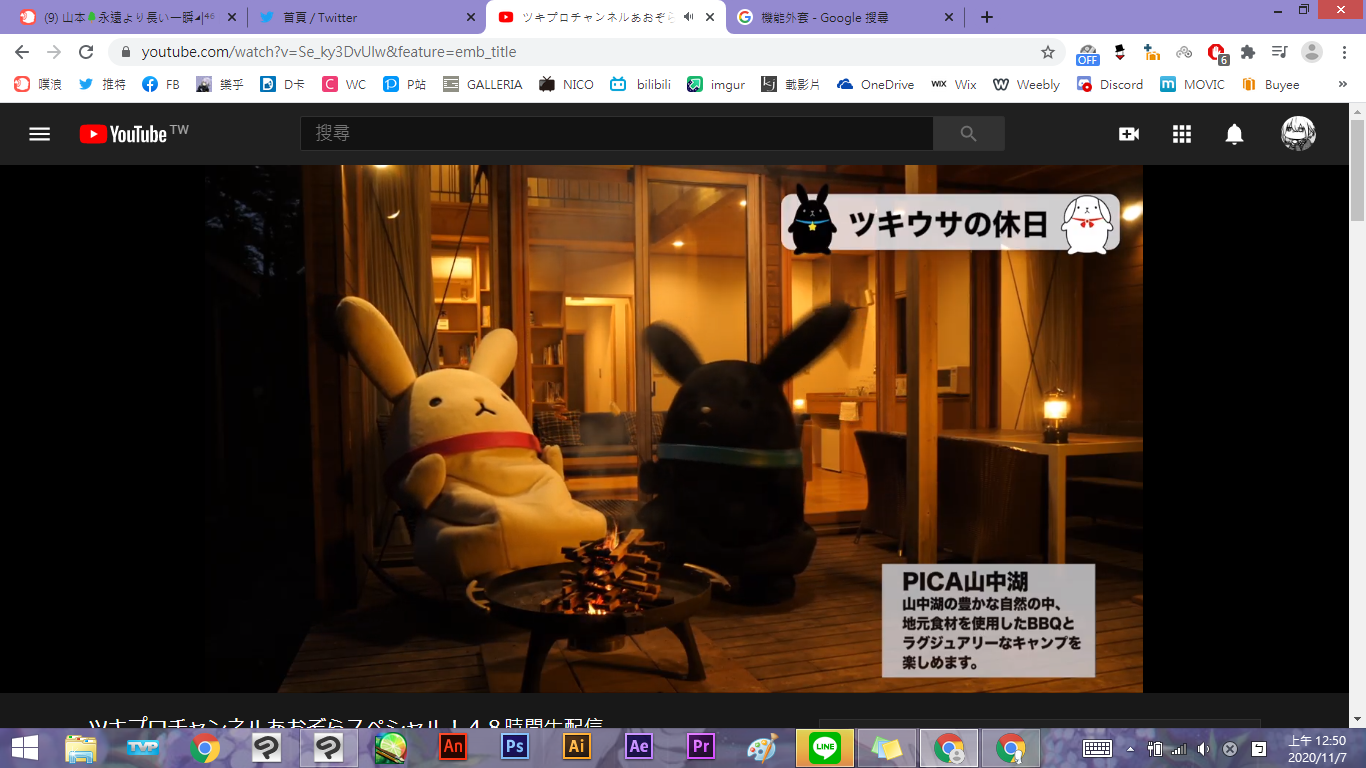Open the D卡 bookmark
1366x768 pixels.
pos(283,85)
